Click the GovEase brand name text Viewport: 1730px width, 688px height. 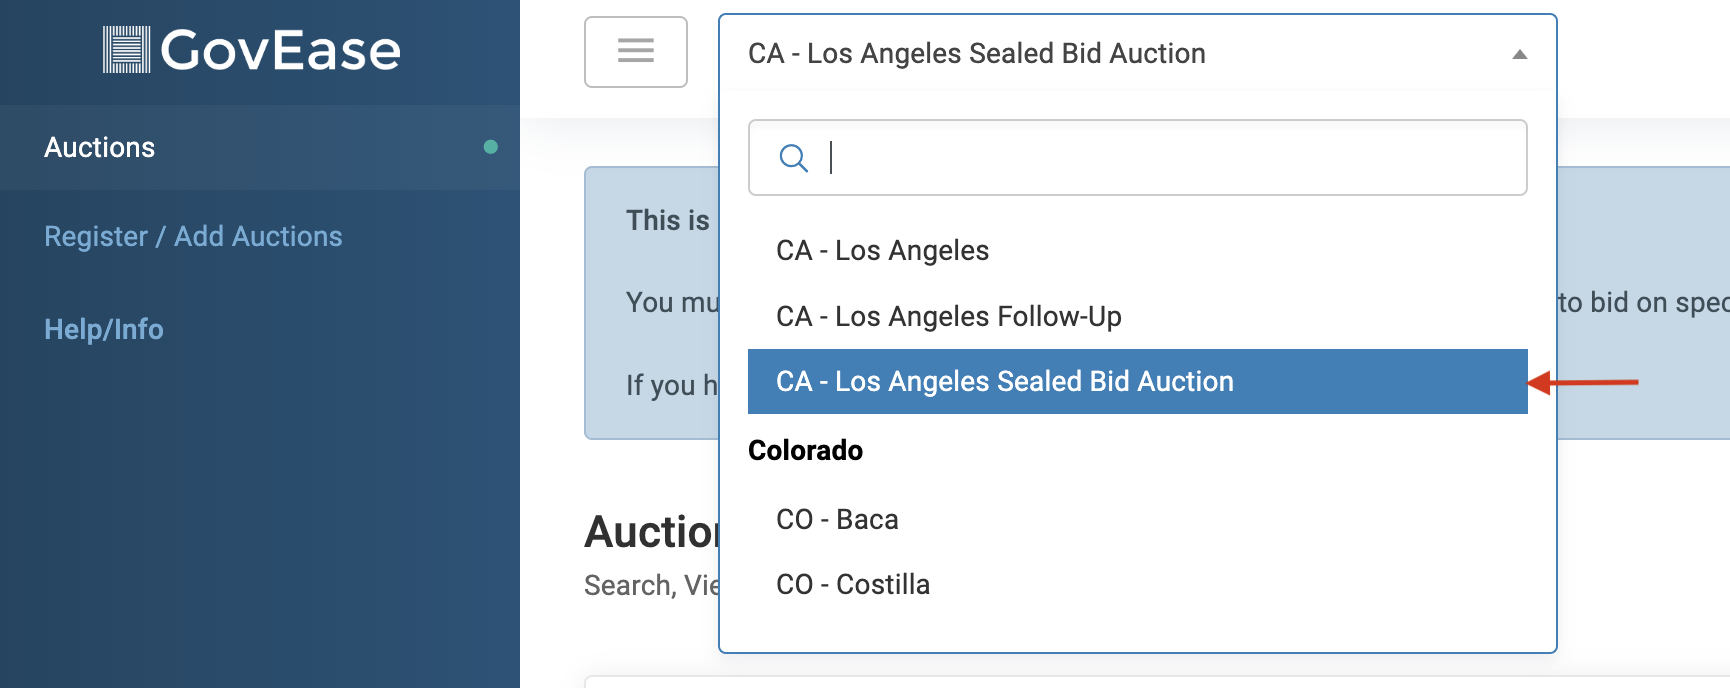[280, 50]
